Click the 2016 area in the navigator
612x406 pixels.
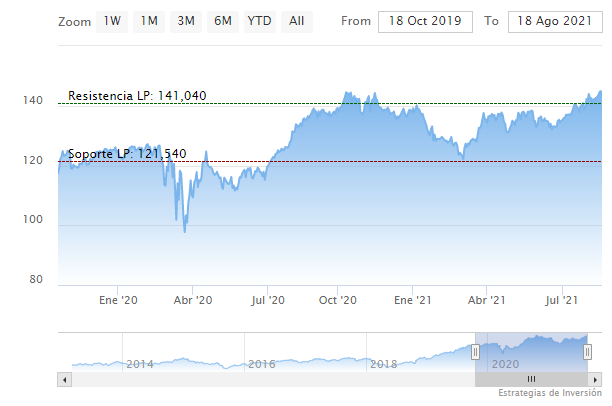261,364
